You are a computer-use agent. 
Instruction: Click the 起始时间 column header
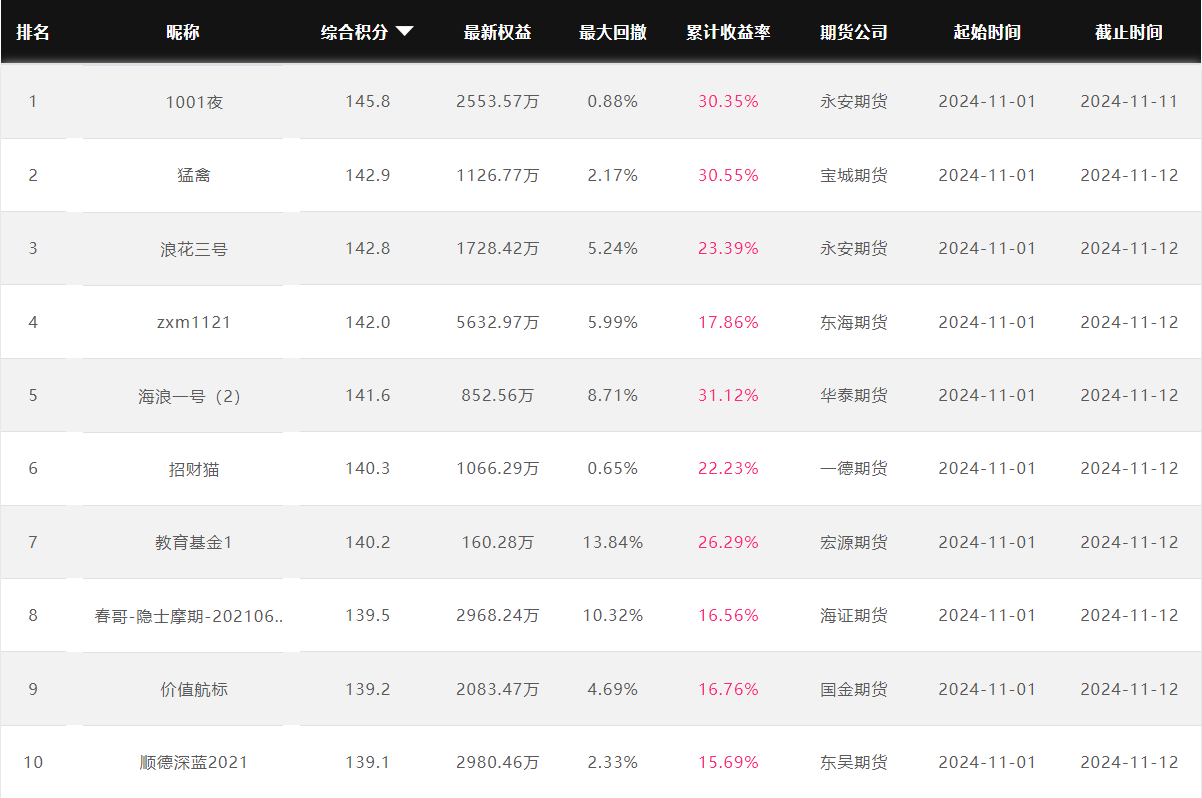pyautogui.click(x=987, y=32)
